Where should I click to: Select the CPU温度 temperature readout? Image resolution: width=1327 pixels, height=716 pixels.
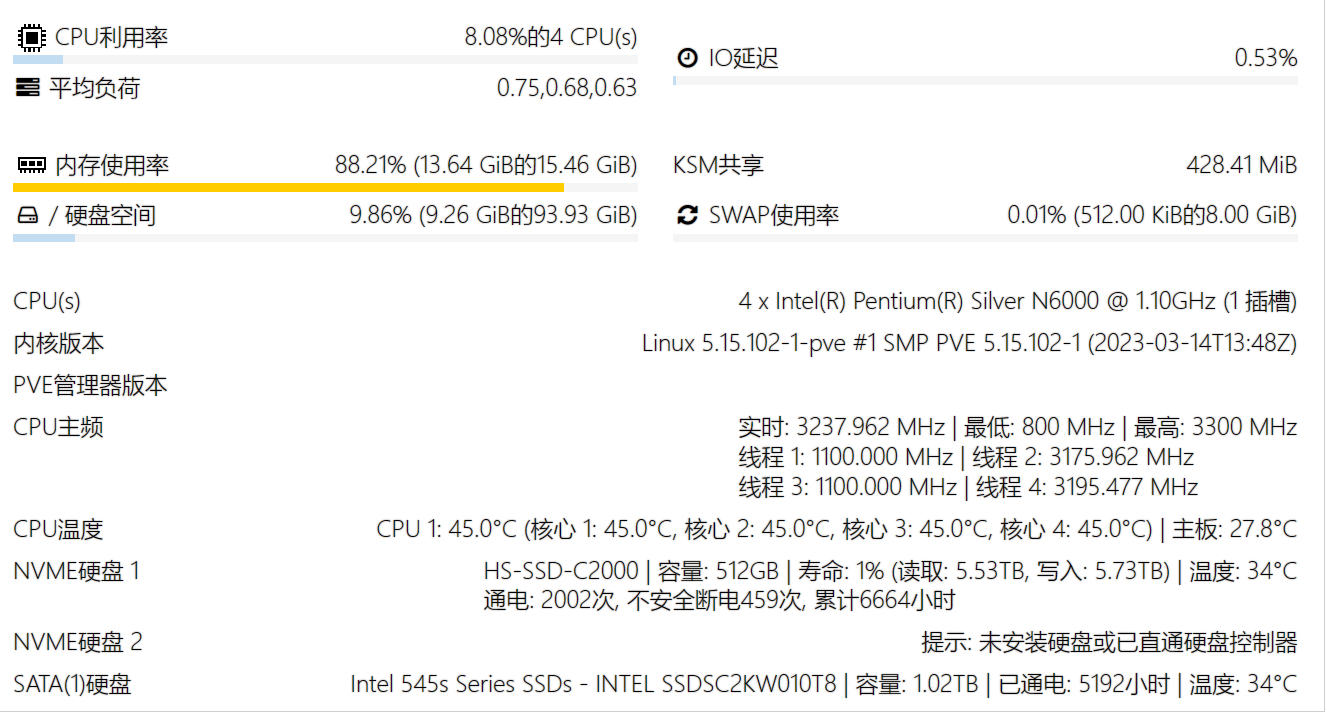pos(837,529)
